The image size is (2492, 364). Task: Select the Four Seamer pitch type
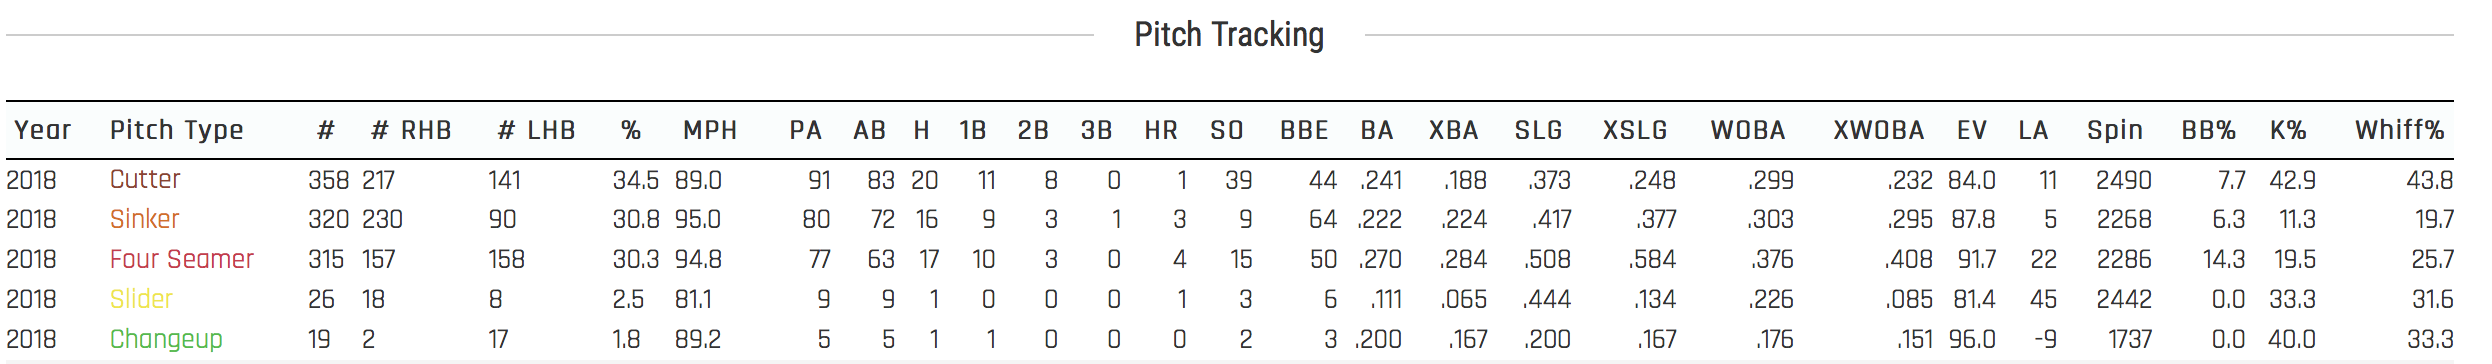point(182,260)
